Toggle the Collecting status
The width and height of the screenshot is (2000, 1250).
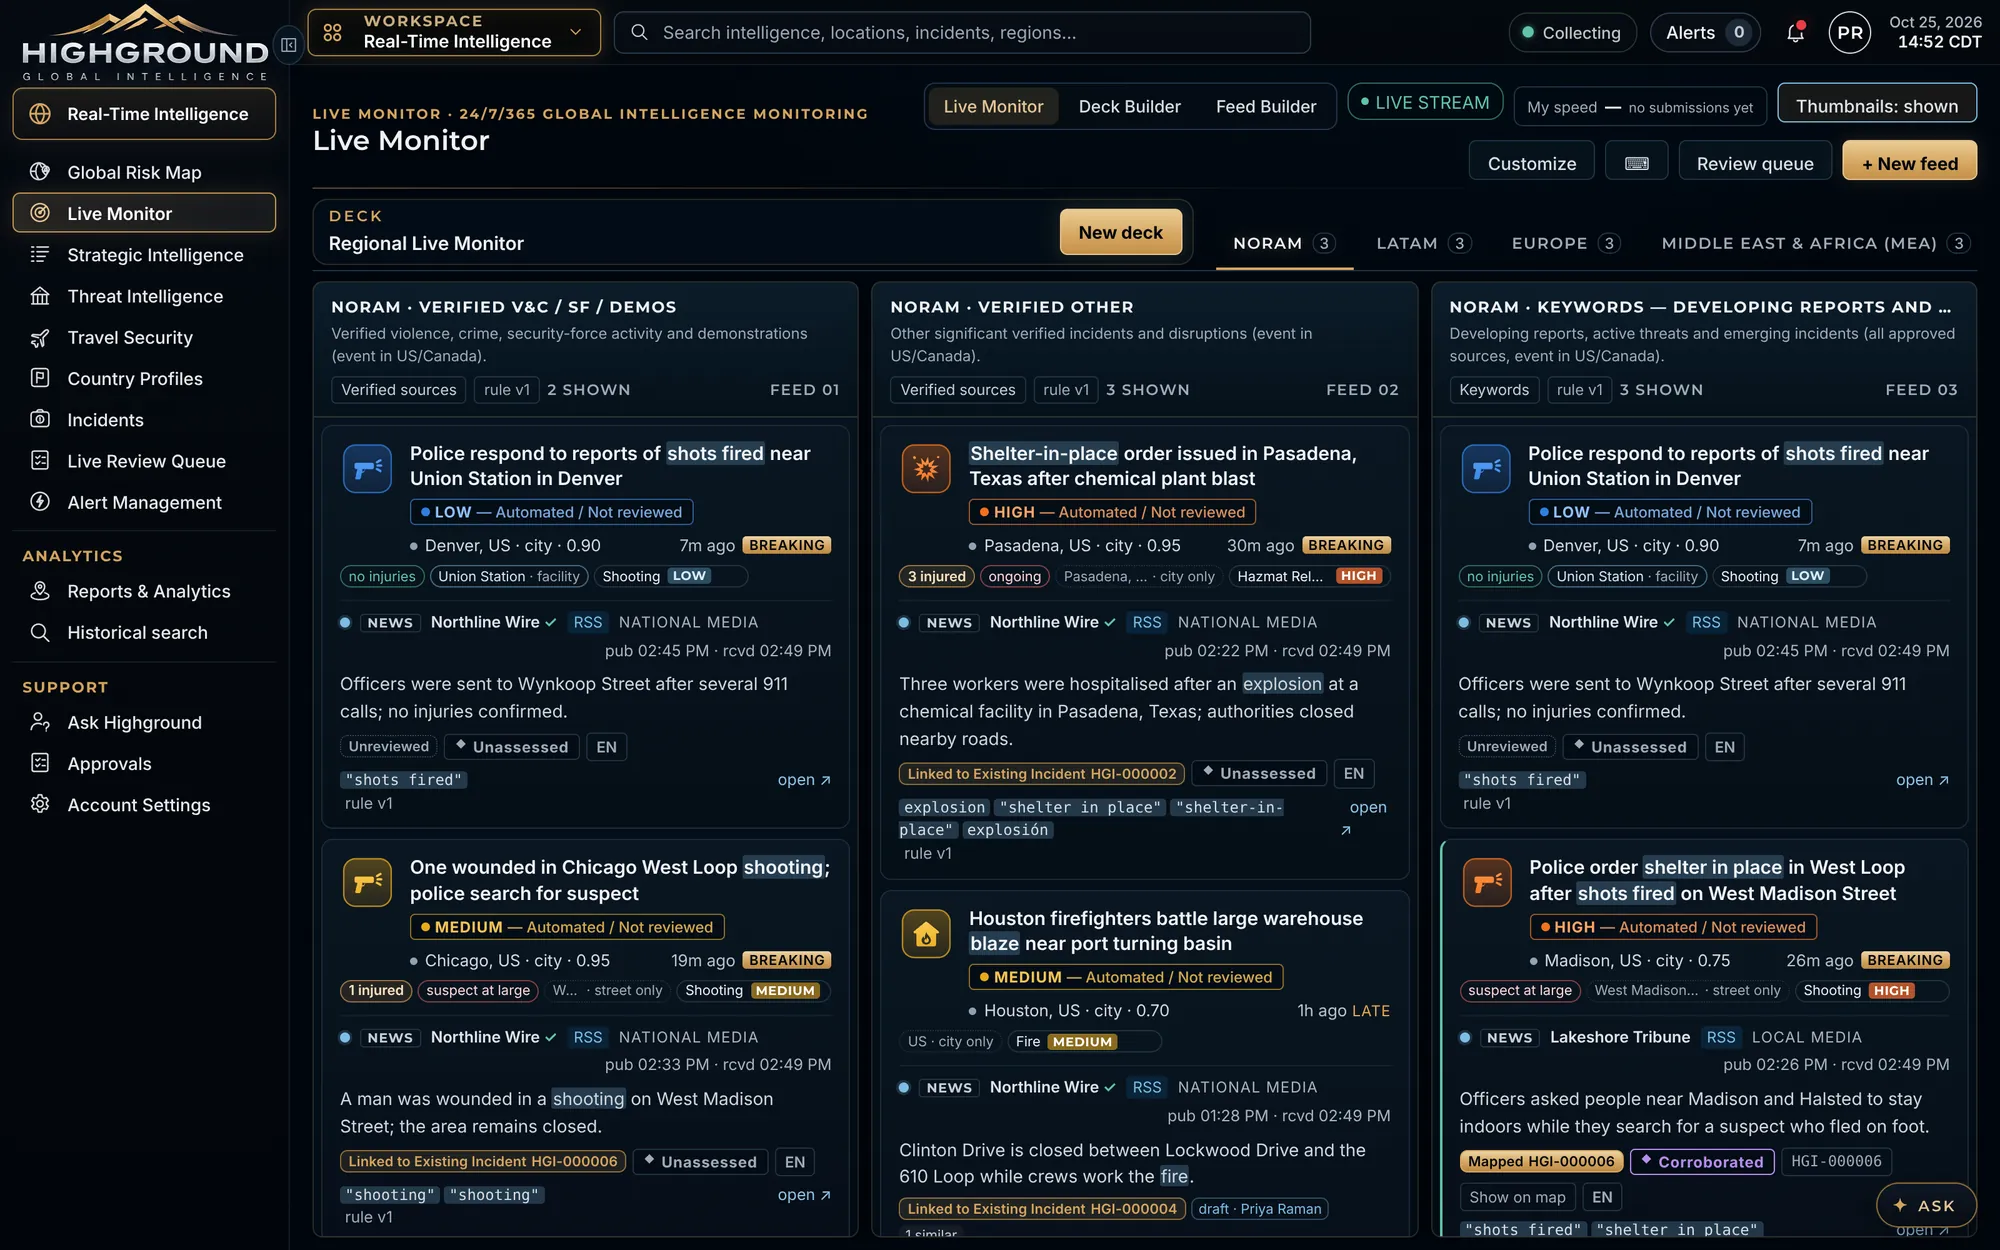[x=1572, y=33]
